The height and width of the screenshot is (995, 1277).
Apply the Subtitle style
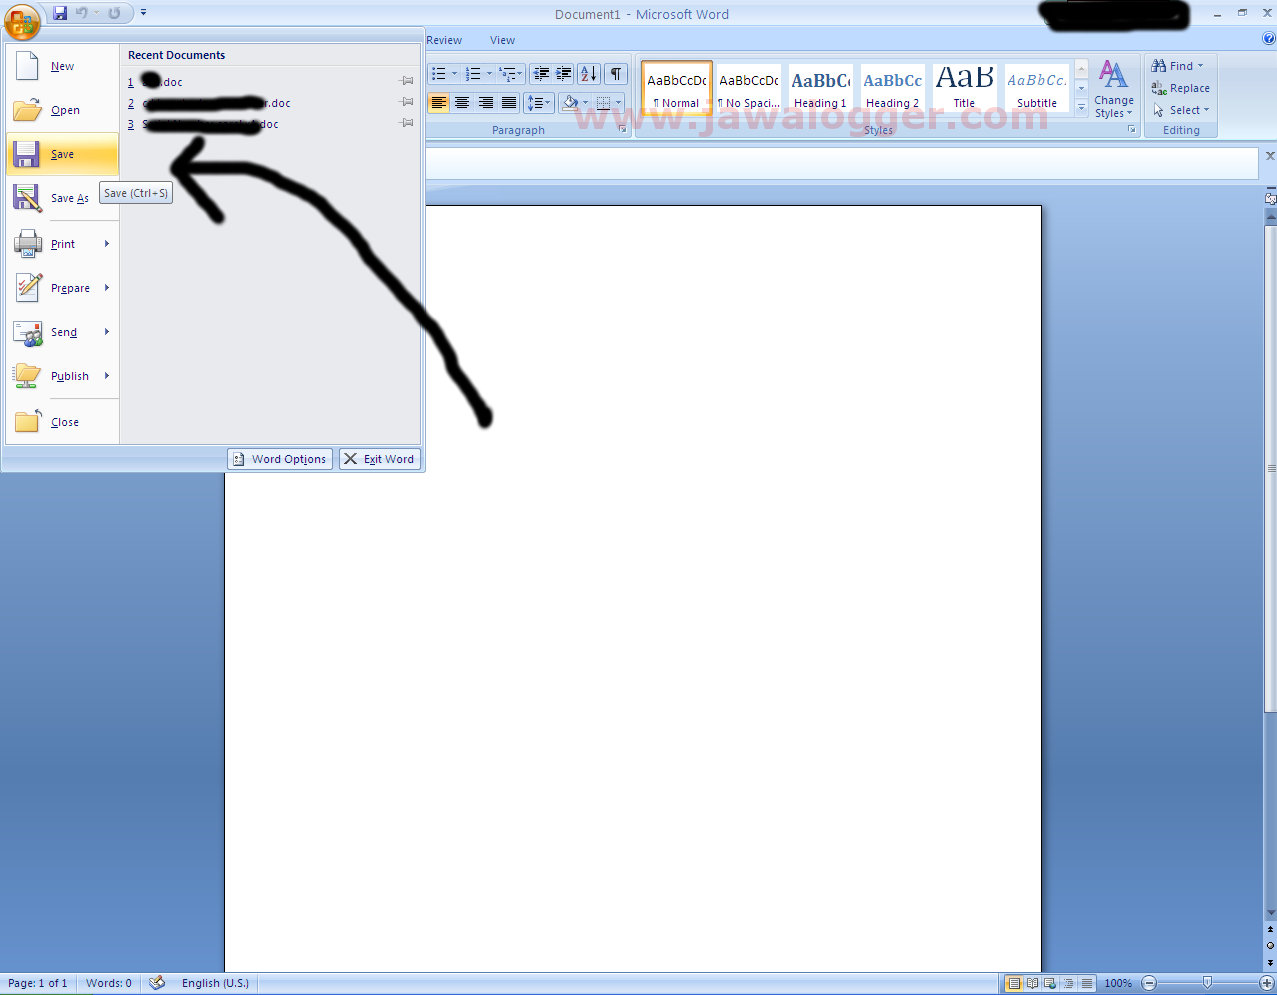coord(1037,88)
